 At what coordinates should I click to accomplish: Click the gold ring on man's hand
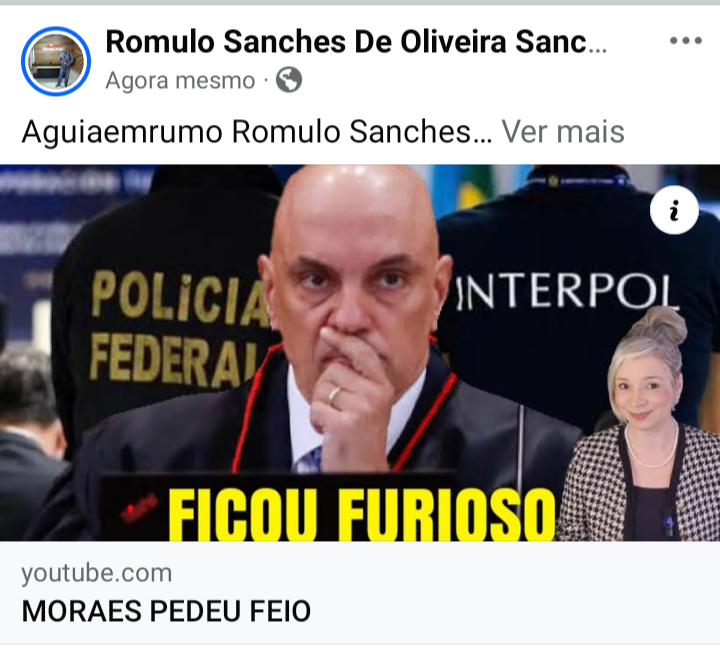point(334,396)
